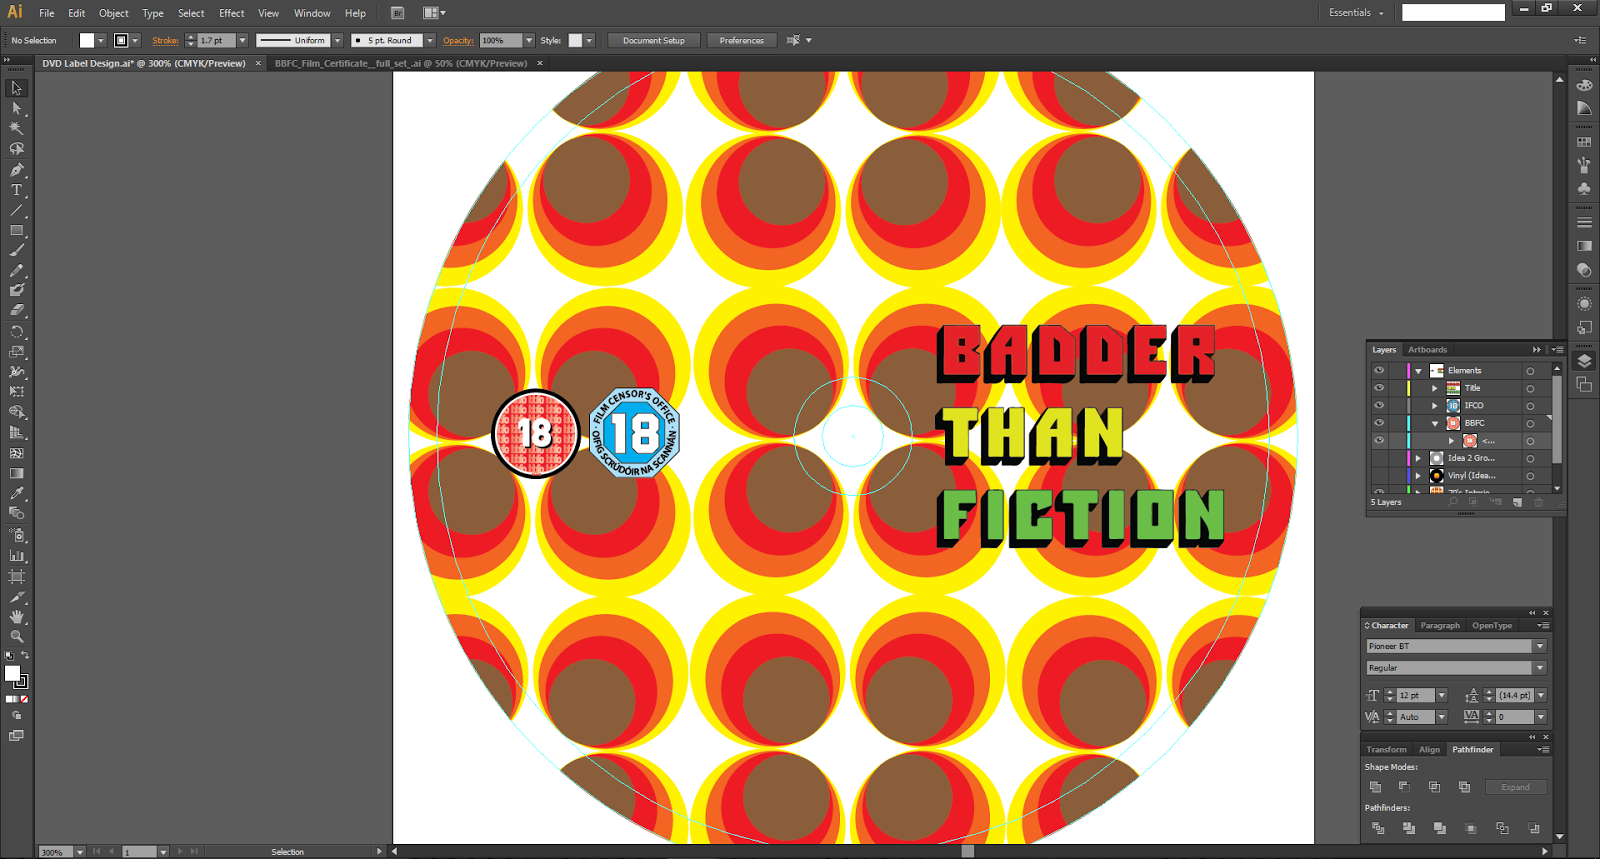Select the Pen tool

click(x=17, y=170)
